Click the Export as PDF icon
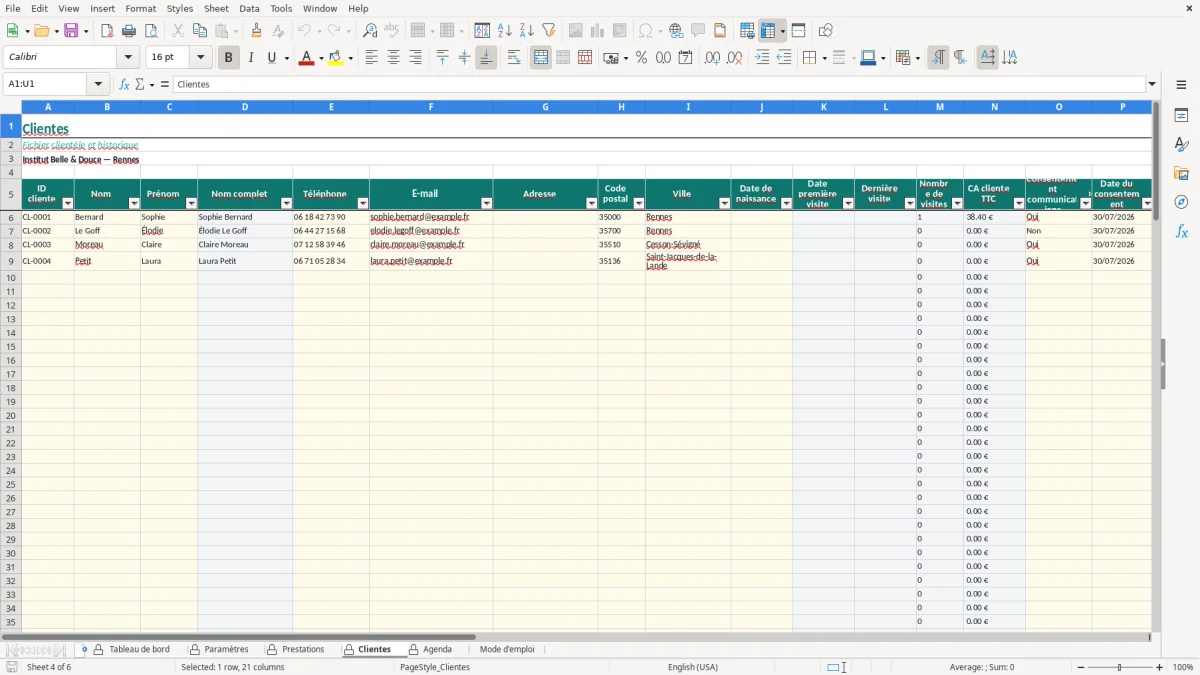 107,31
